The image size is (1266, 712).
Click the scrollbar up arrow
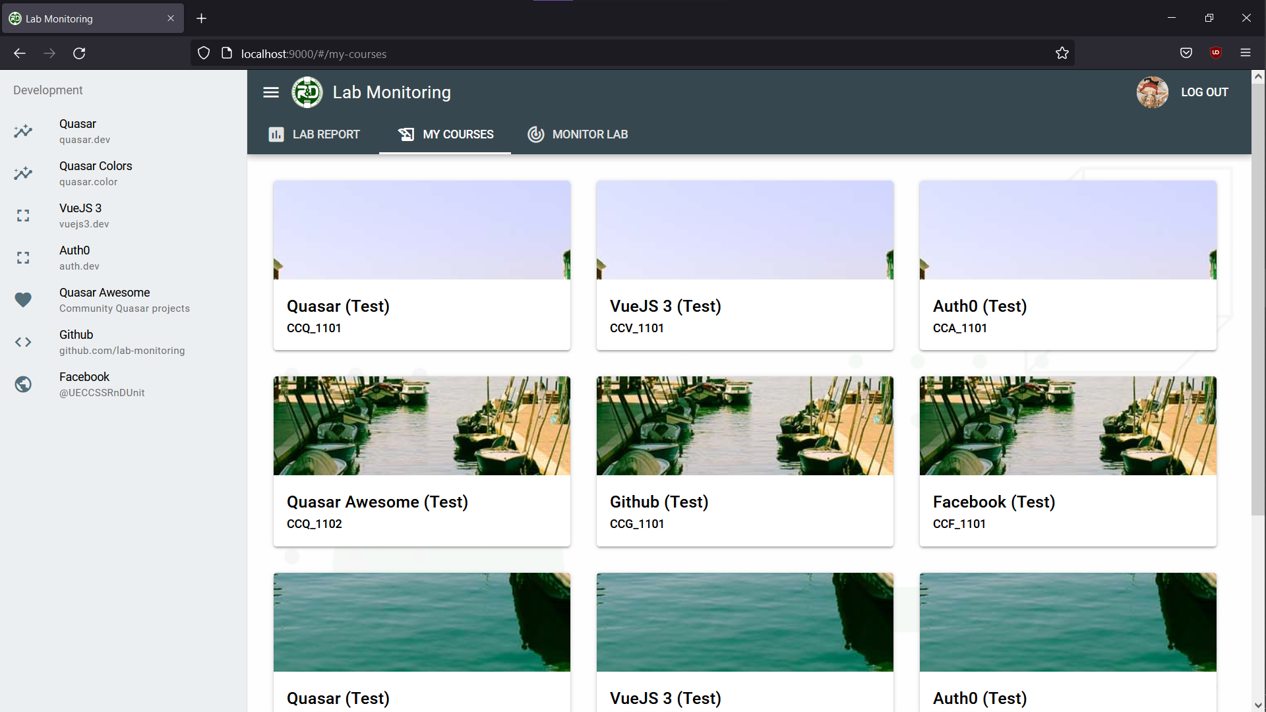point(1258,76)
